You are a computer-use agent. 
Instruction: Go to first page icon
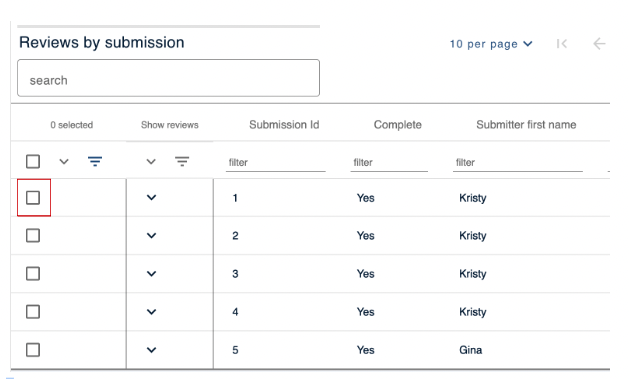coord(562,44)
